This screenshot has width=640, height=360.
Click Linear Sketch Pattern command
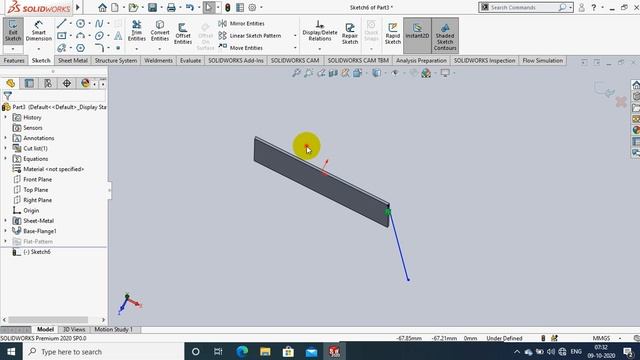[250, 36]
